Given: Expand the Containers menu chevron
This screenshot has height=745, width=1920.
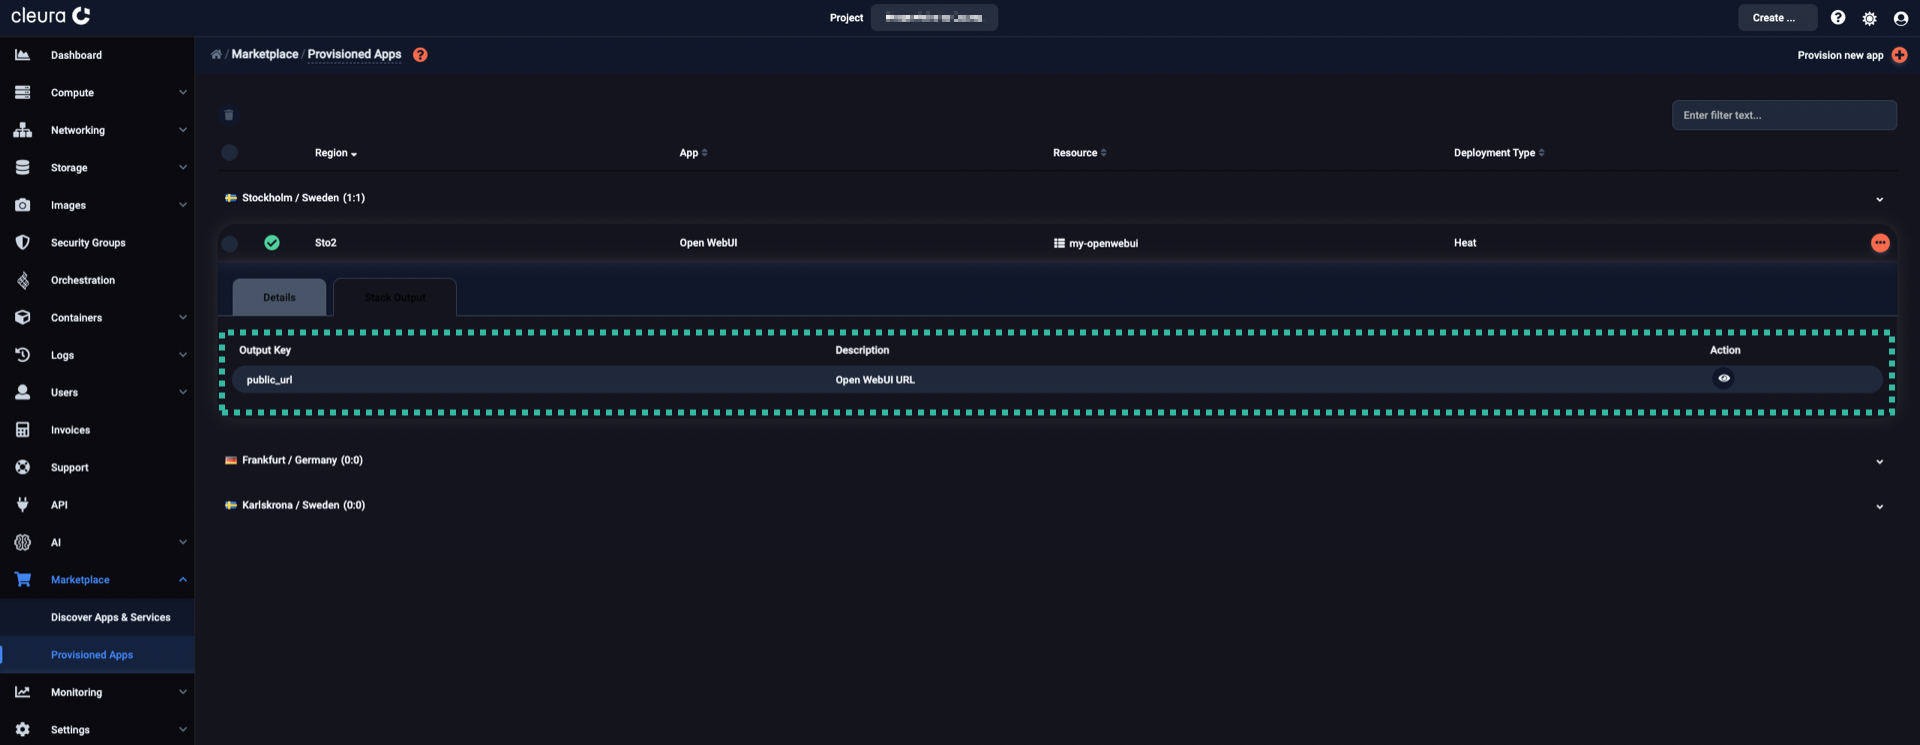Looking at the screenshot, I should point(183,317).
